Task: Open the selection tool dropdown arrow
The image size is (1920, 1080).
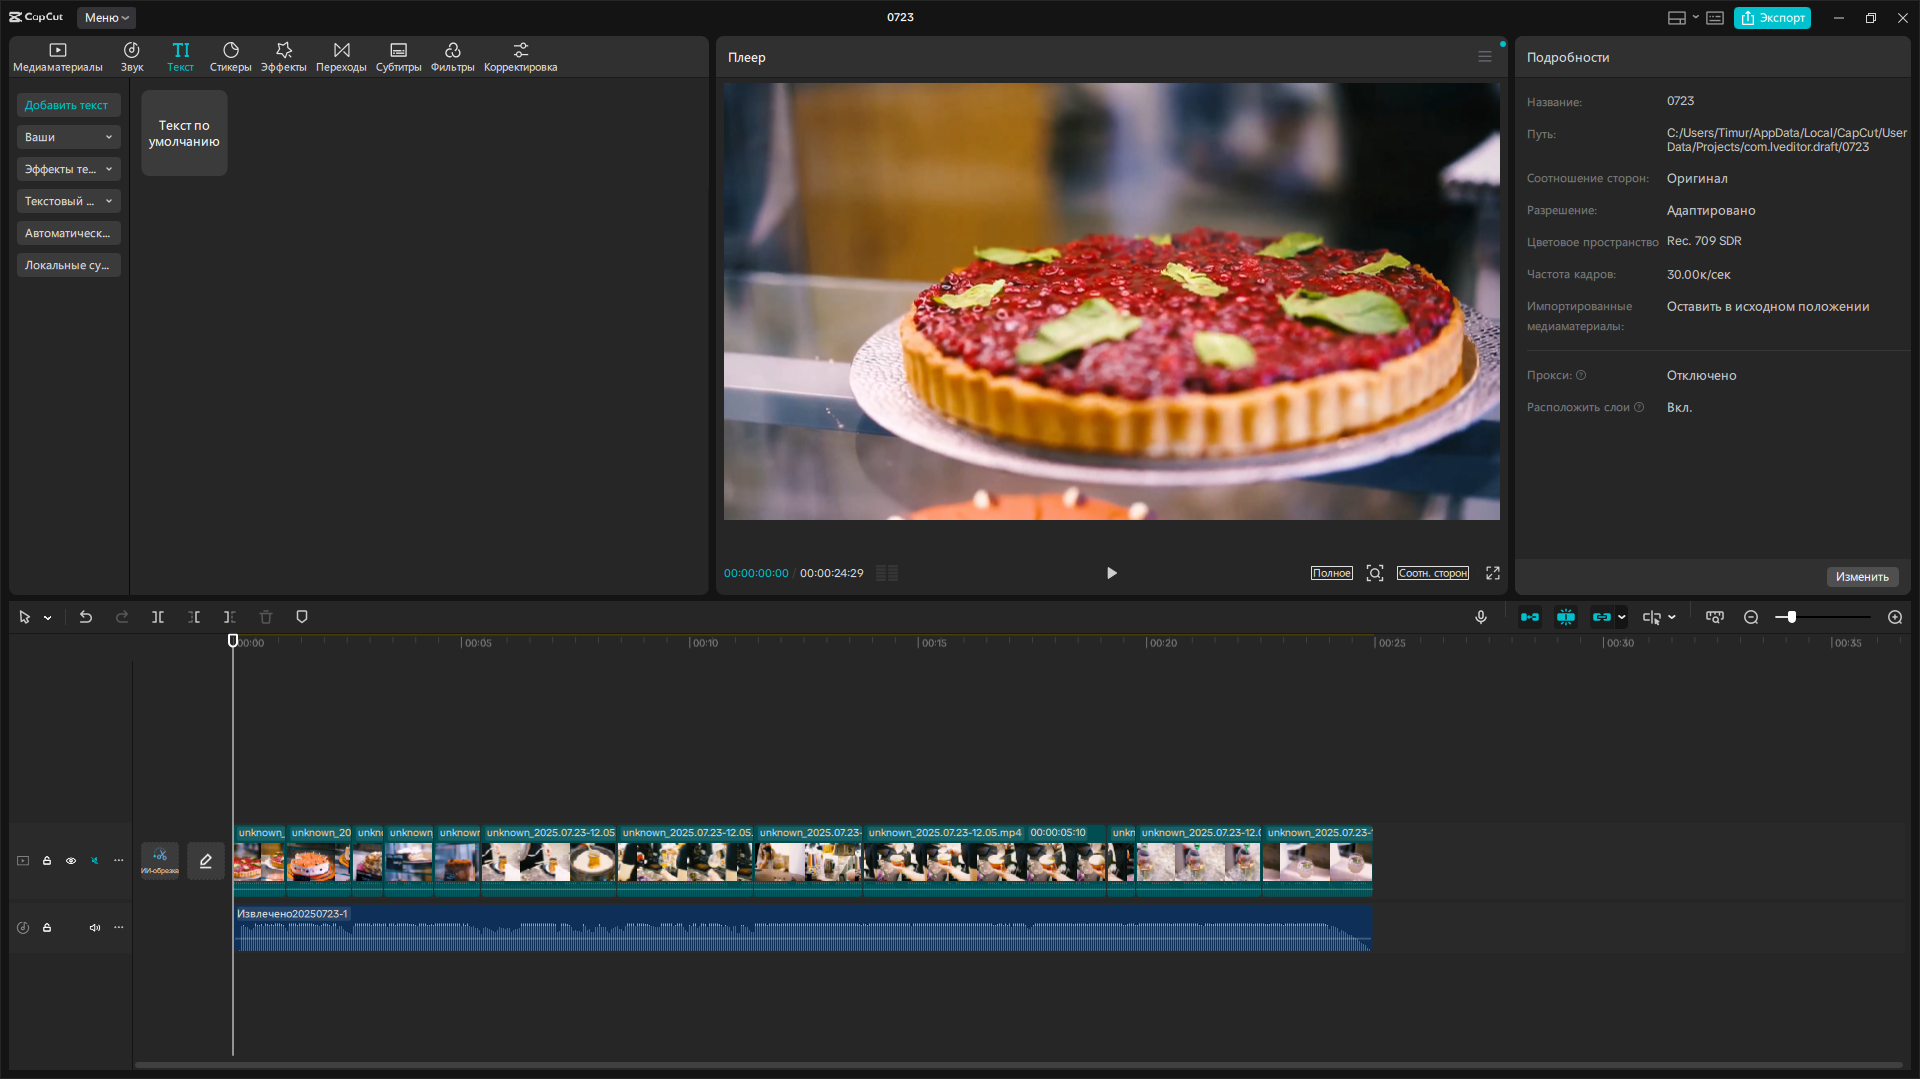Action: point(47,618)
